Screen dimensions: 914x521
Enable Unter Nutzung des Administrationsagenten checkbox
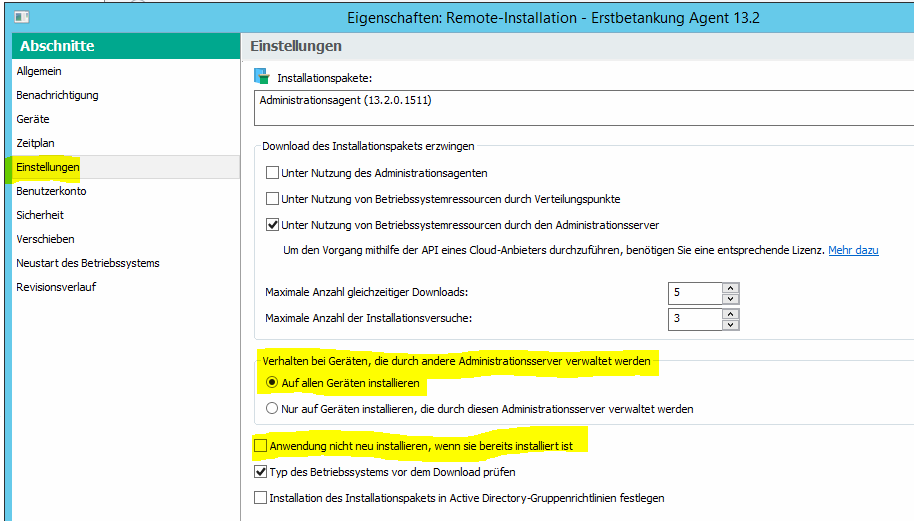pyautogui.click(x=272, y=173)
